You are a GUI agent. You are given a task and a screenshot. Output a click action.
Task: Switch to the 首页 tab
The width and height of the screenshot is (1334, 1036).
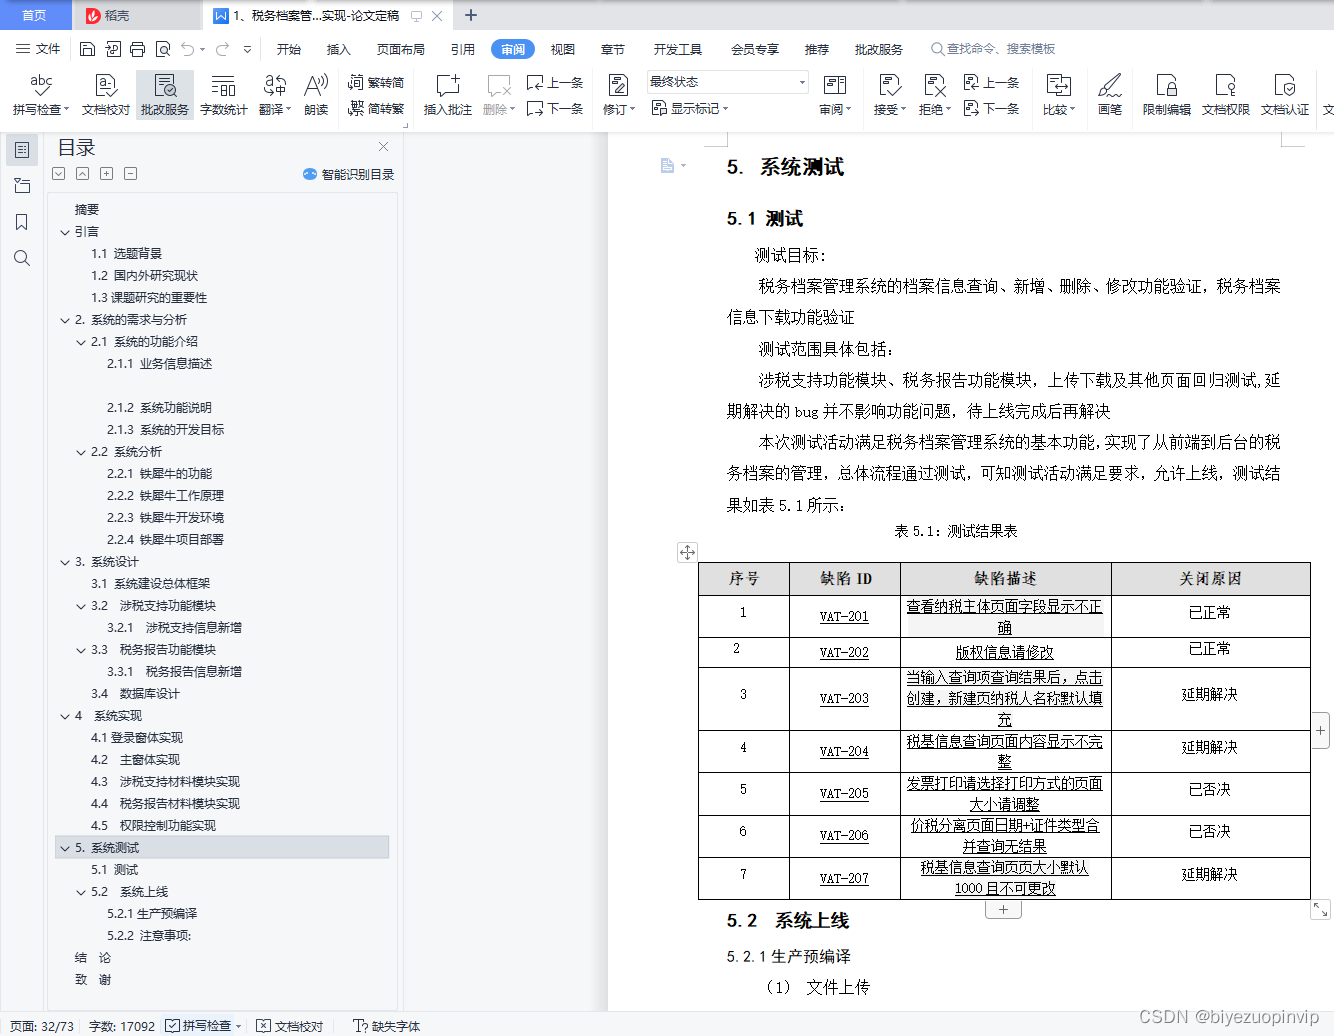[35, 15]
